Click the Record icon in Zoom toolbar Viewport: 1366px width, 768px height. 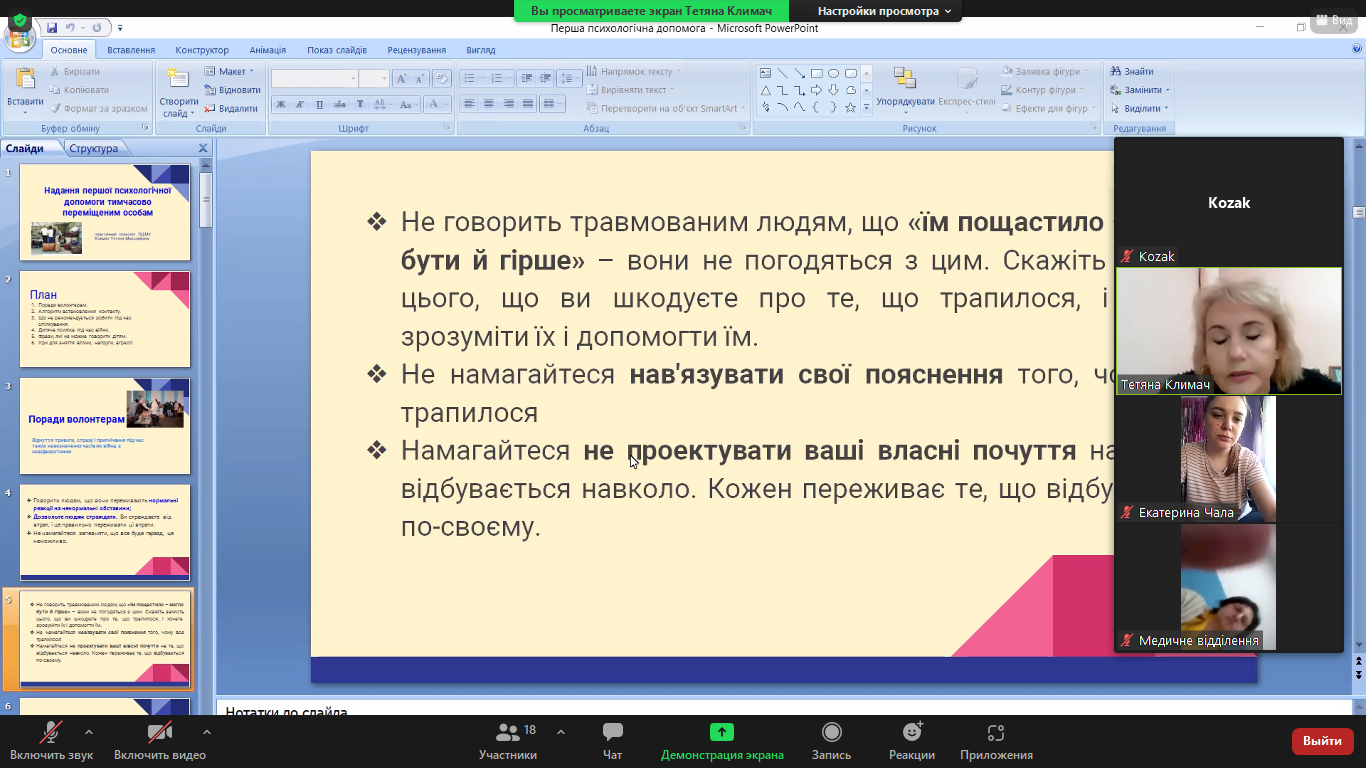831,733
